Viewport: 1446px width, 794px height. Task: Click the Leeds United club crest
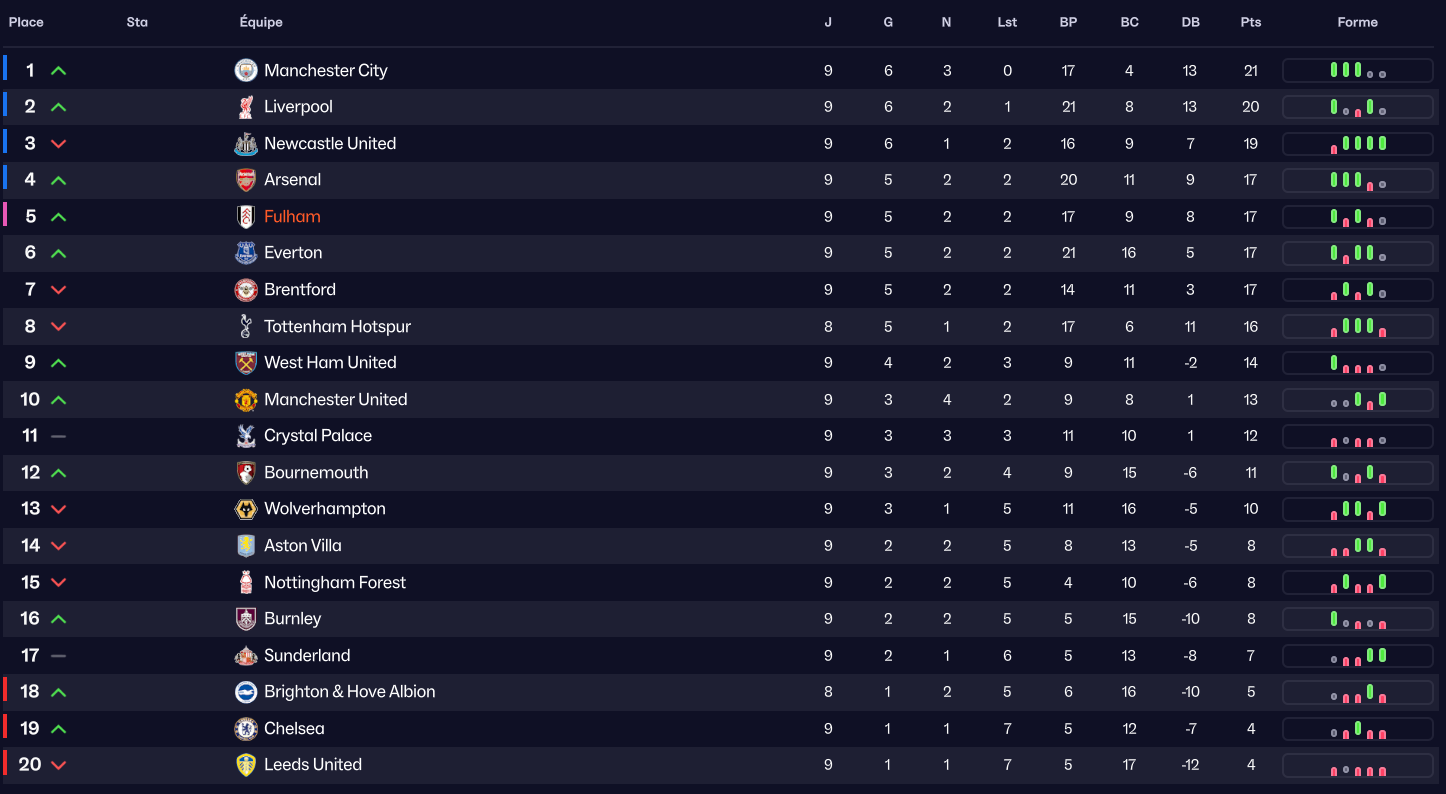pos(246,765)
